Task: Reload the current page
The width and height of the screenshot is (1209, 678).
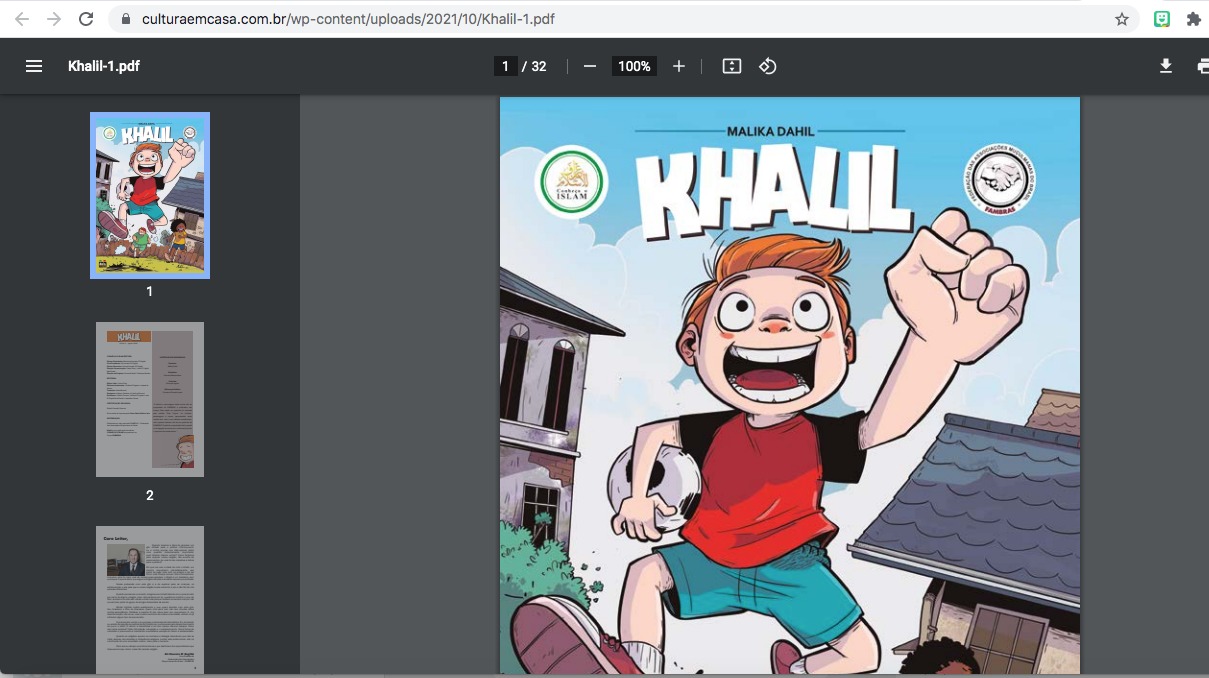Action: [x=86, y=19]
